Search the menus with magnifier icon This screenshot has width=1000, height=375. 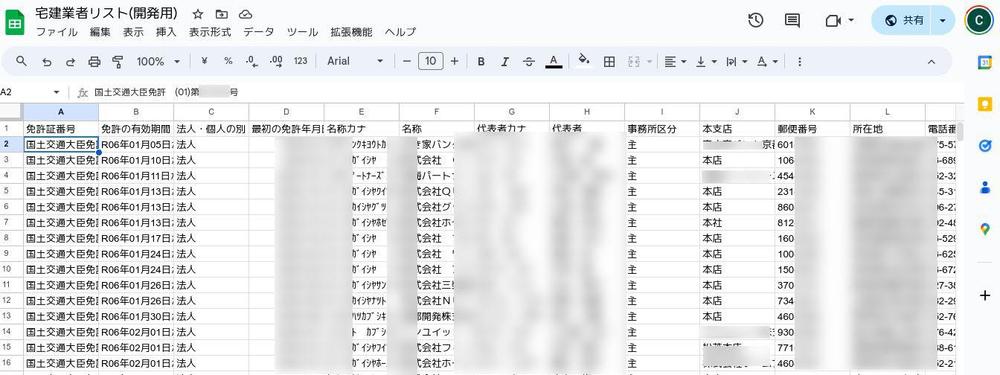(x=22, y=61)
